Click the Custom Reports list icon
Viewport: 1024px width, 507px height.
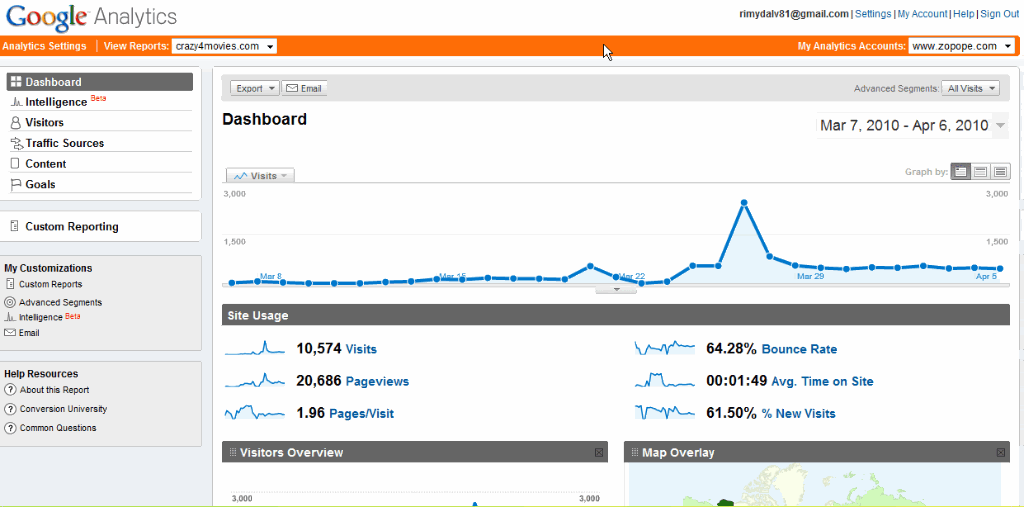click(x=10, y=284)
